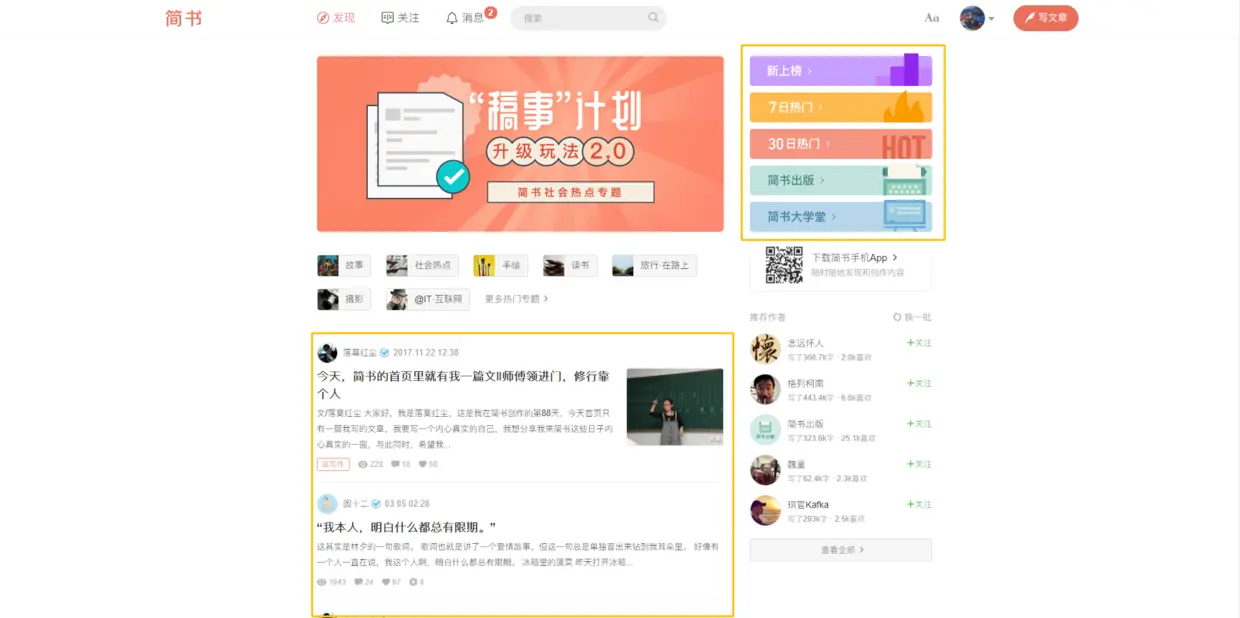The width and height of the screenshot is (1240, 618).
Task: Open the 简书 logo homepage link
Action: (184, 18)
